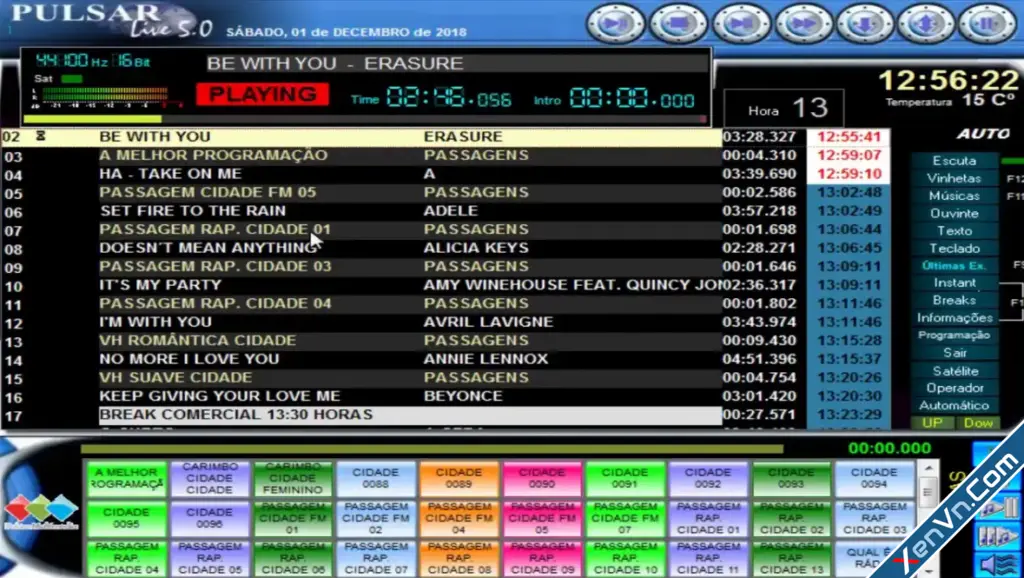
Task: Click the round up-down arrows button
Action: [927, 24]
